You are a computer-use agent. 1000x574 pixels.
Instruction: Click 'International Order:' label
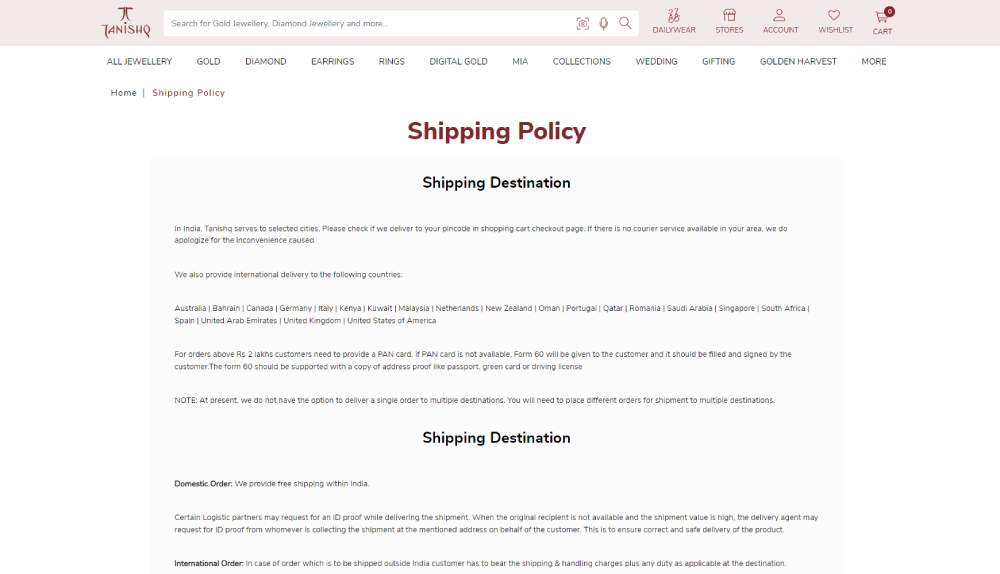click(209, 563)
